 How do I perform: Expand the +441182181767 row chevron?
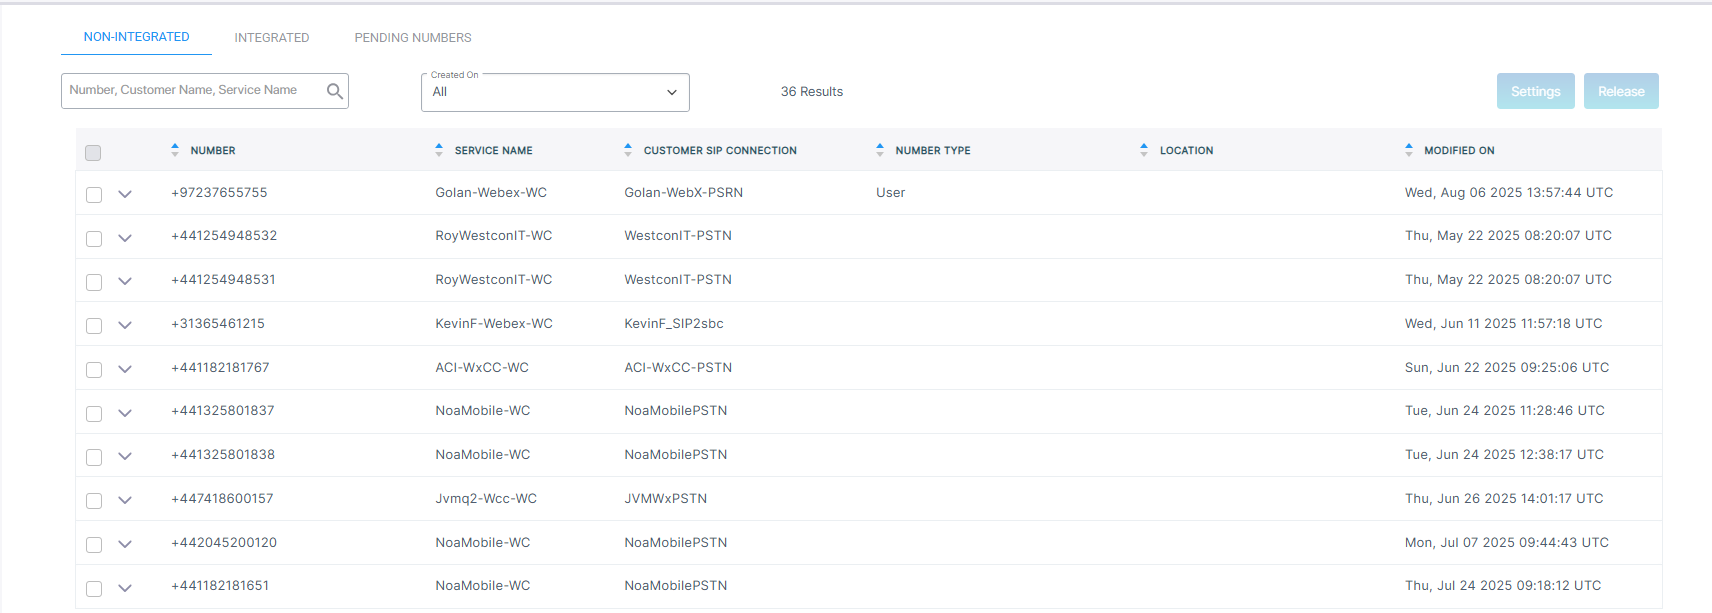(125, 369)
